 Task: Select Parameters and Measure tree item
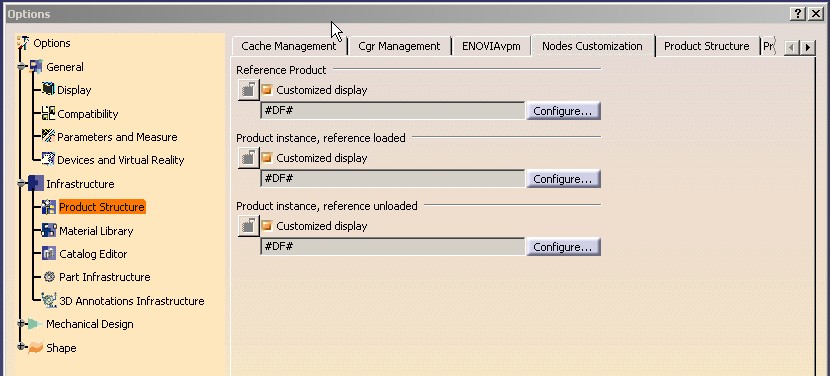[117, 137]
